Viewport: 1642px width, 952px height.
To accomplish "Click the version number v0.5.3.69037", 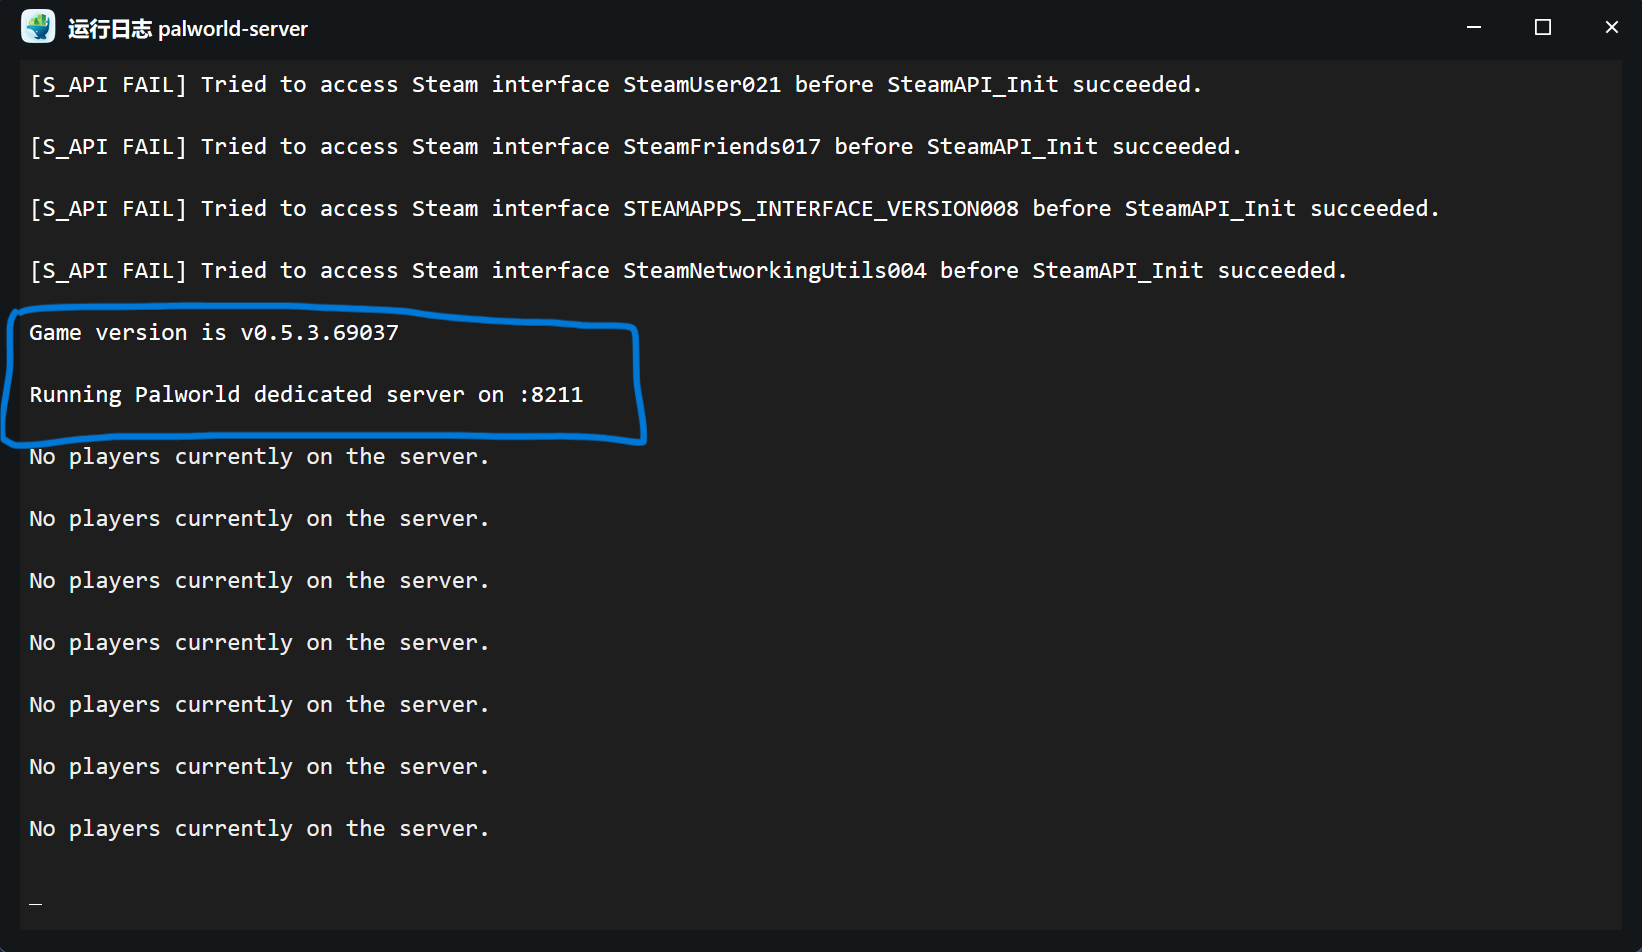I will (x=320, y=333).
